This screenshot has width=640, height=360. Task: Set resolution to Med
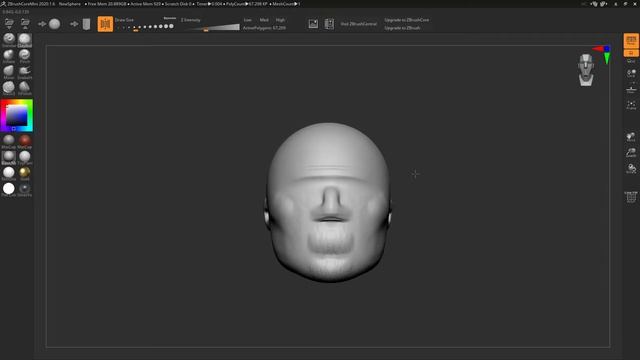[264, 20]
